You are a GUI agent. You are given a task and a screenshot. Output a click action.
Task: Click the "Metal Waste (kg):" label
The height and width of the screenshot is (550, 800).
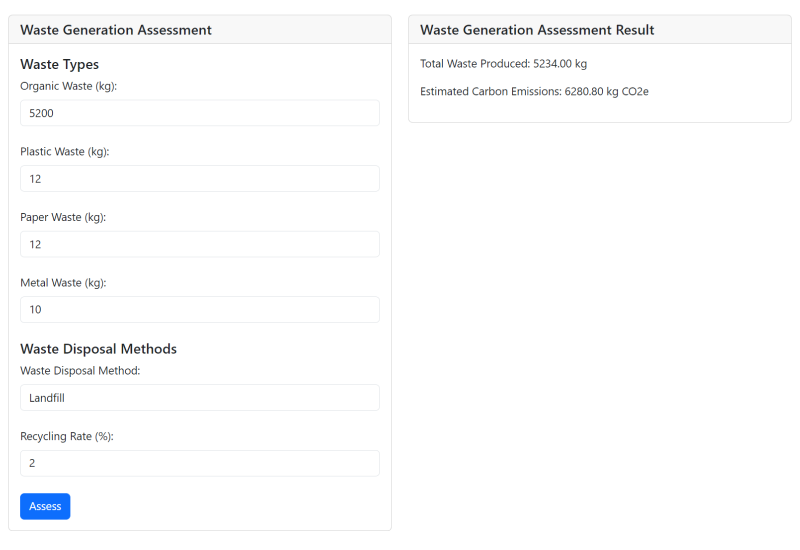click(x=63, y=283)
